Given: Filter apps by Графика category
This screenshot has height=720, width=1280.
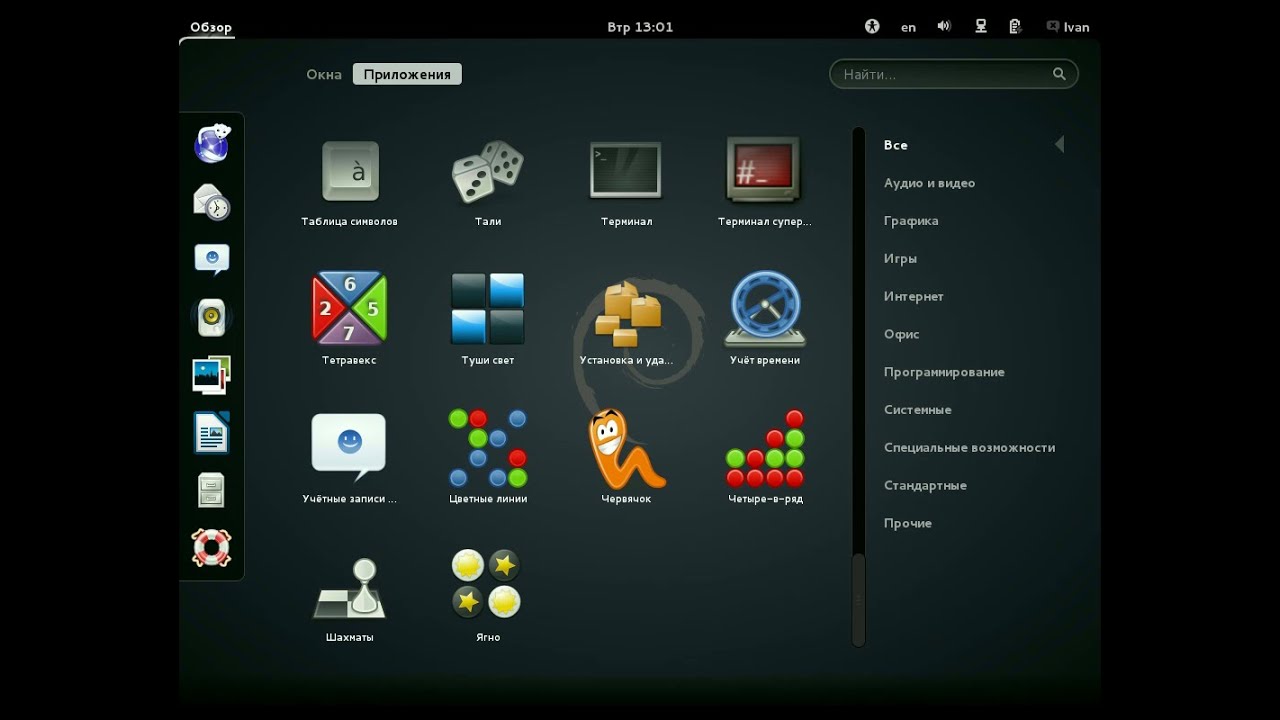Looking at the screenshot, I should [911, 221].
